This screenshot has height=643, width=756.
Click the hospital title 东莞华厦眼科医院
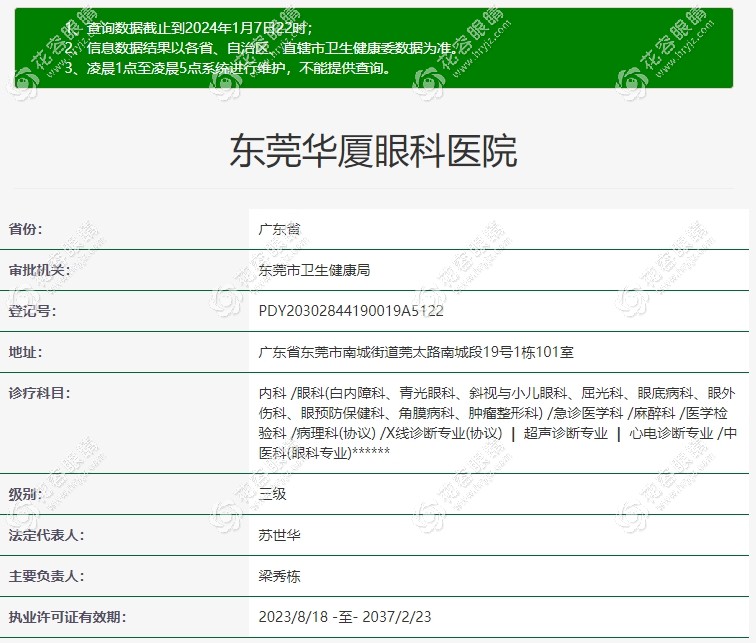click(x=374, y=151)
